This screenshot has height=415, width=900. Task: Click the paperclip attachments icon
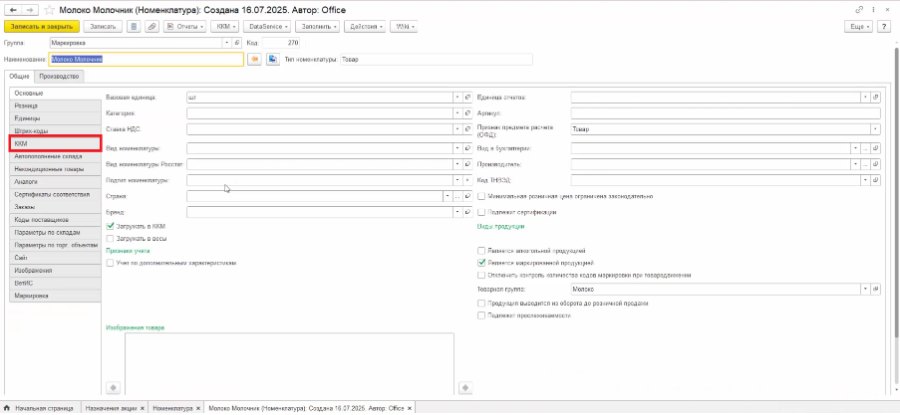[152, 26]
